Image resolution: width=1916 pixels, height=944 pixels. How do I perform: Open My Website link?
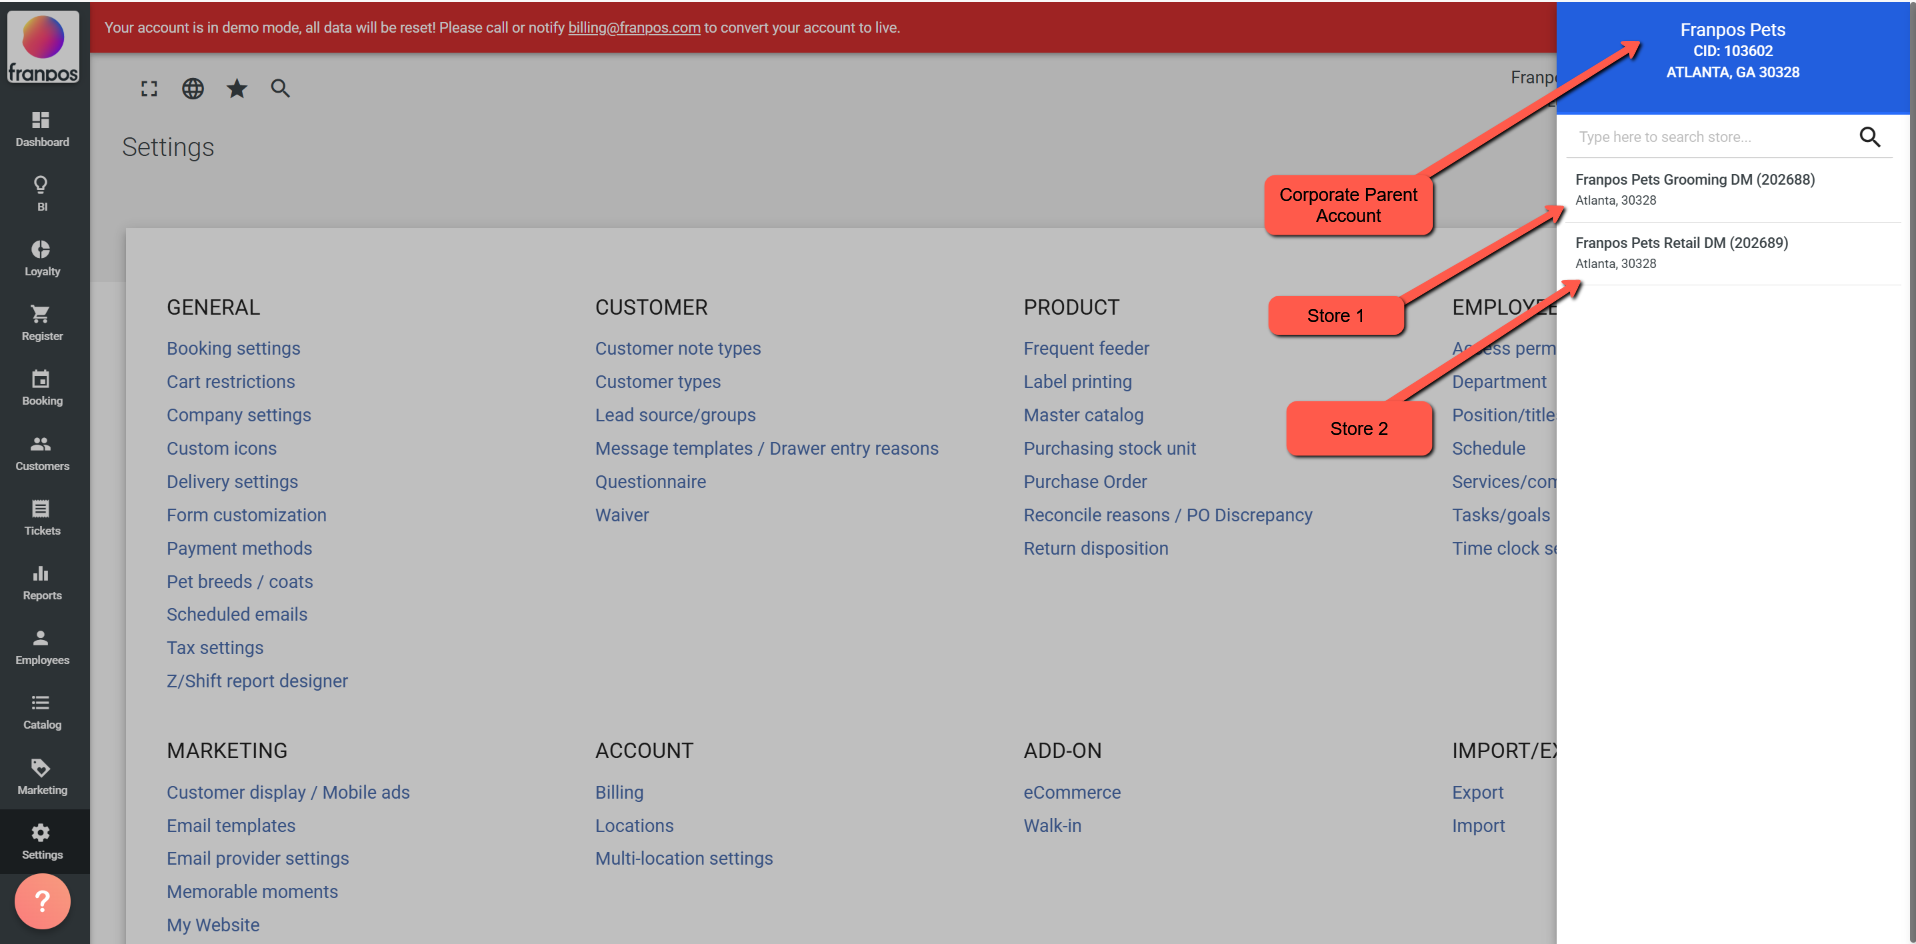coord(213,925)
